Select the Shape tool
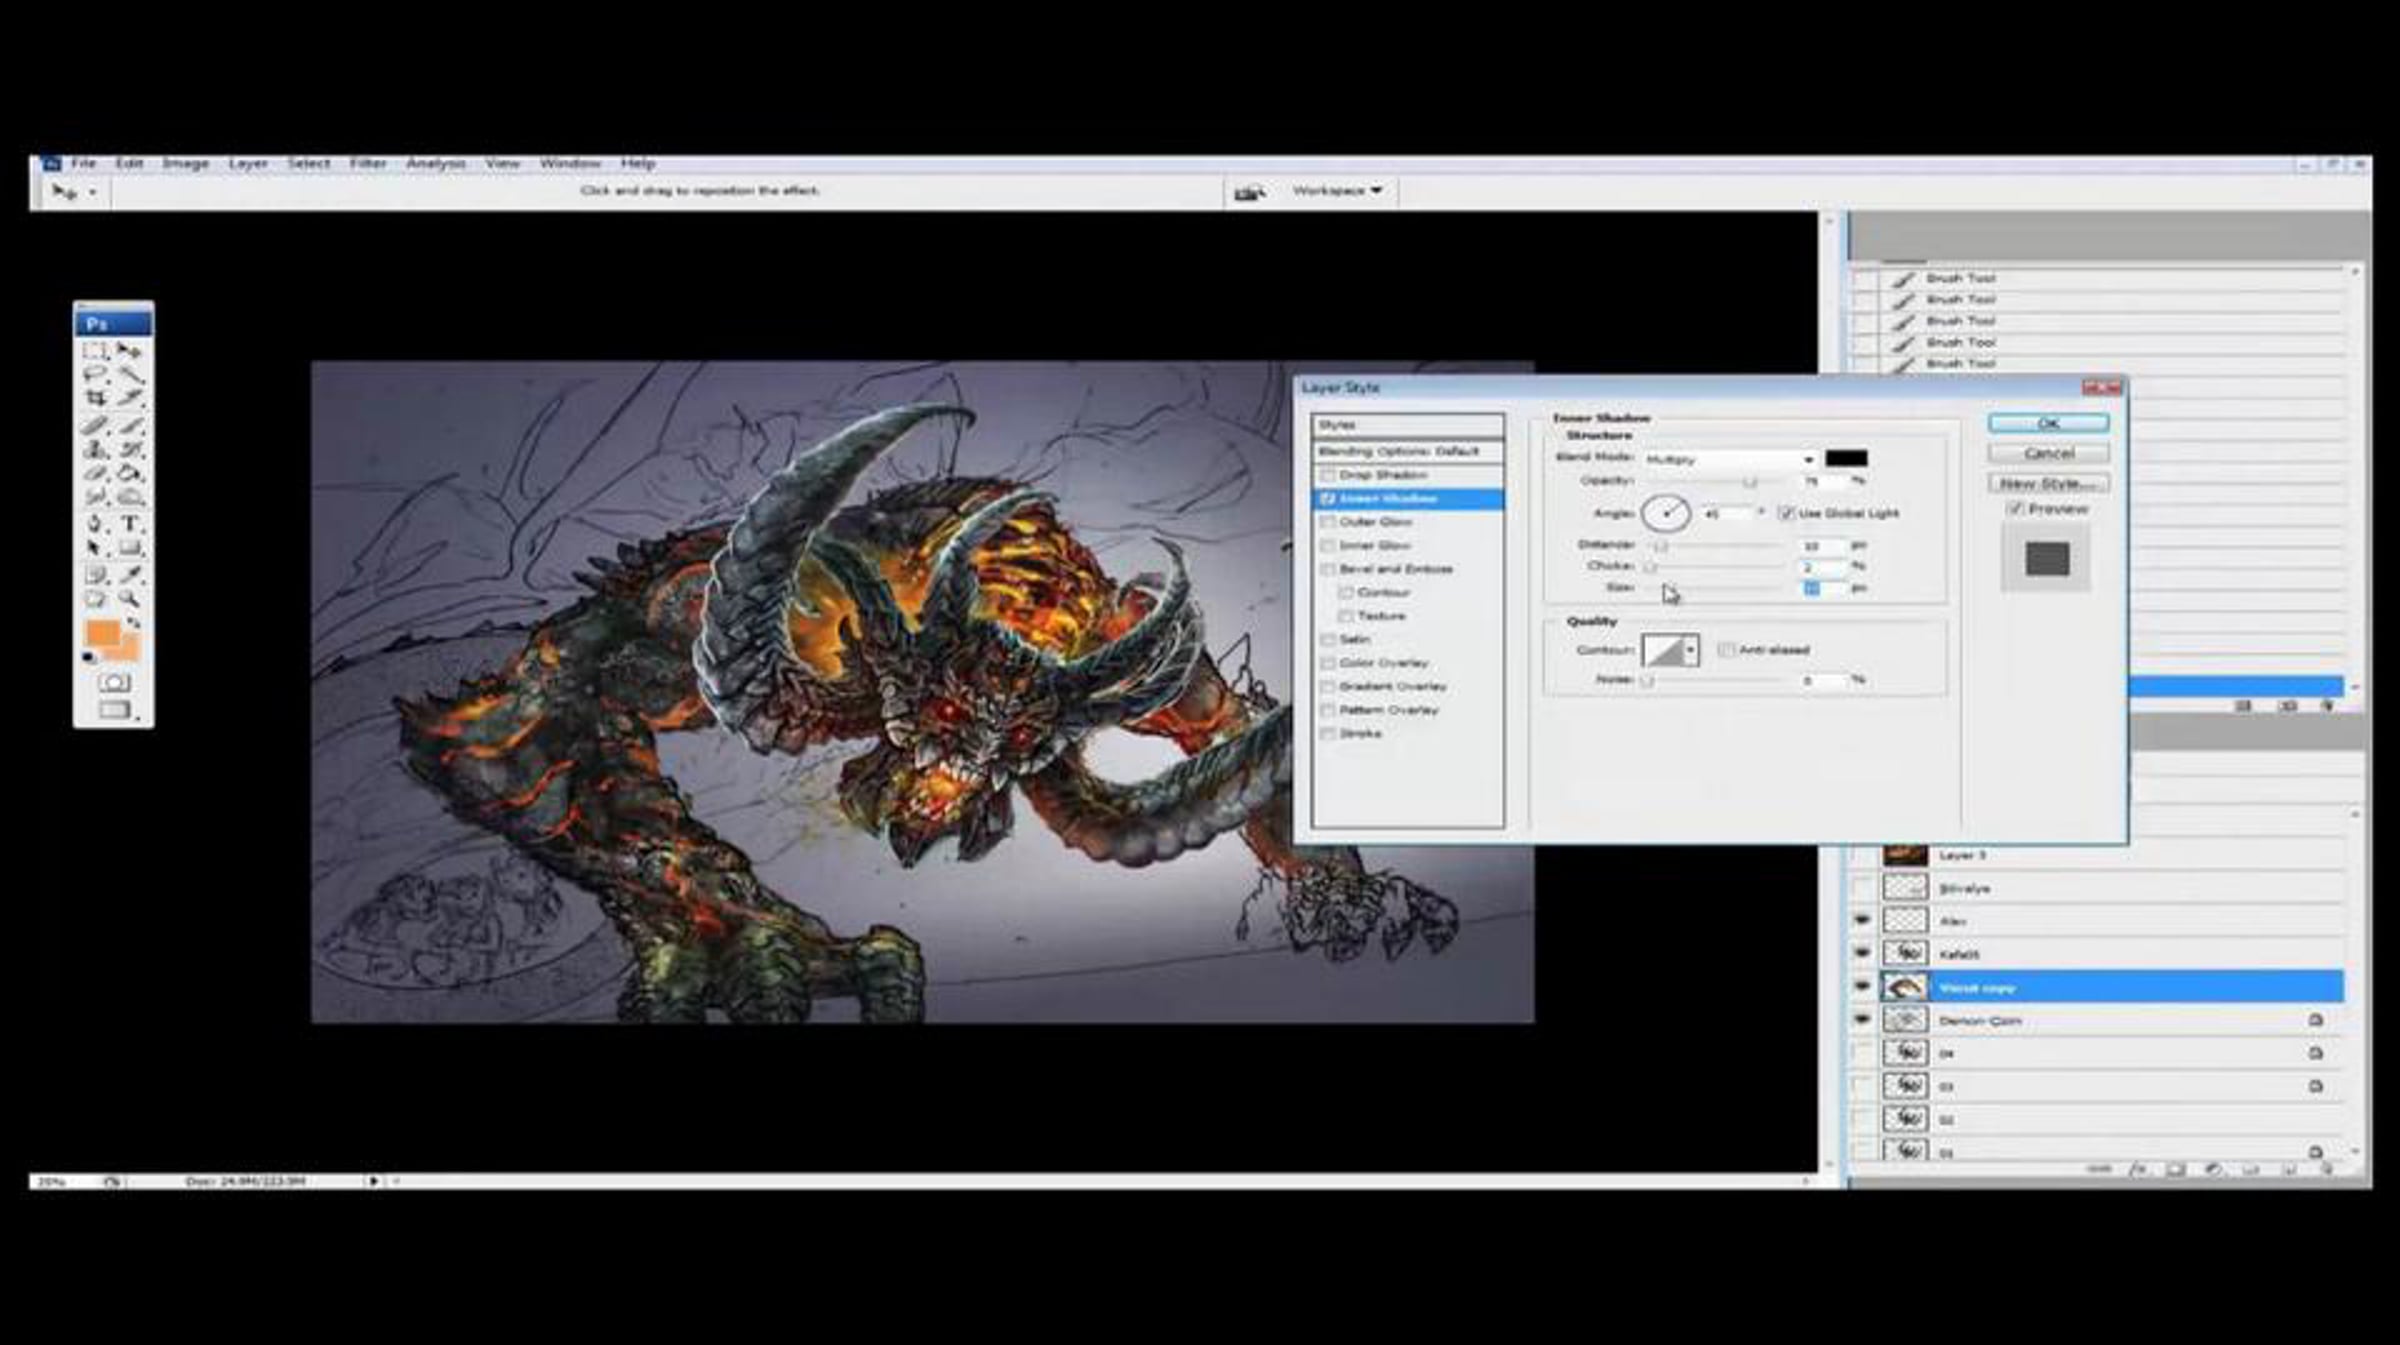 [130, 548]
